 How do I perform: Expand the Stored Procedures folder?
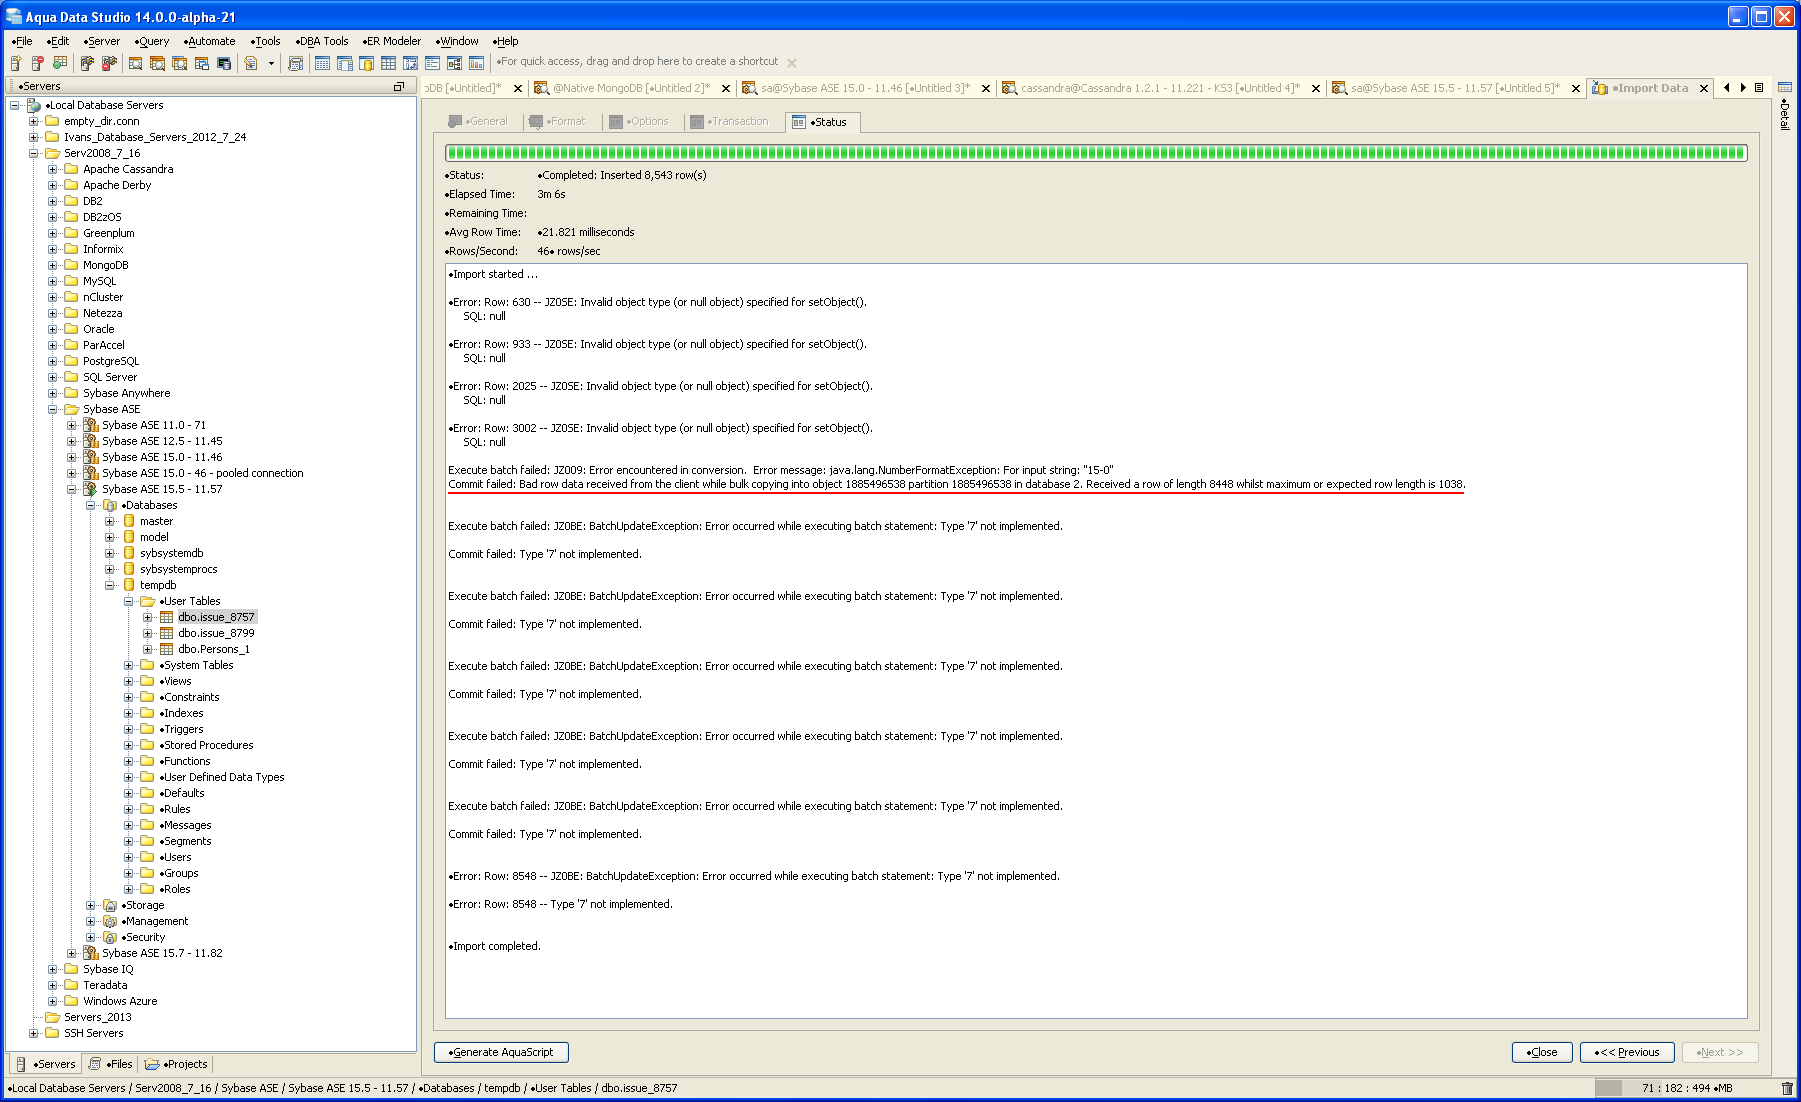pyautogui.click(x=129, y=745)
